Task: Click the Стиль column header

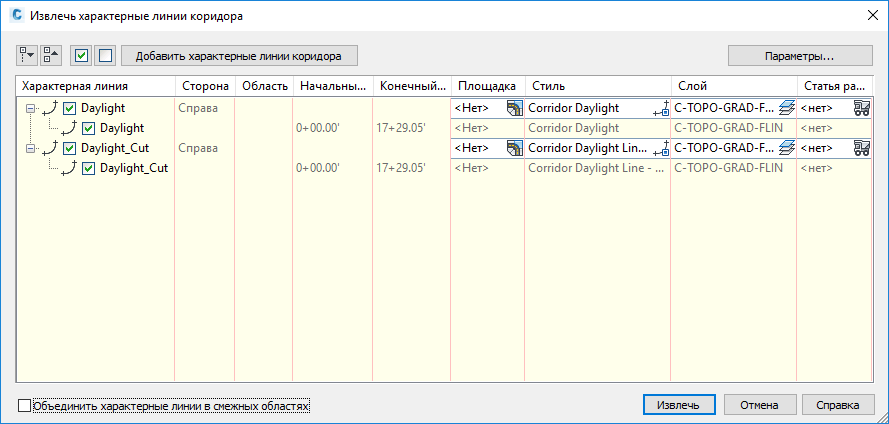Action: 598,86
